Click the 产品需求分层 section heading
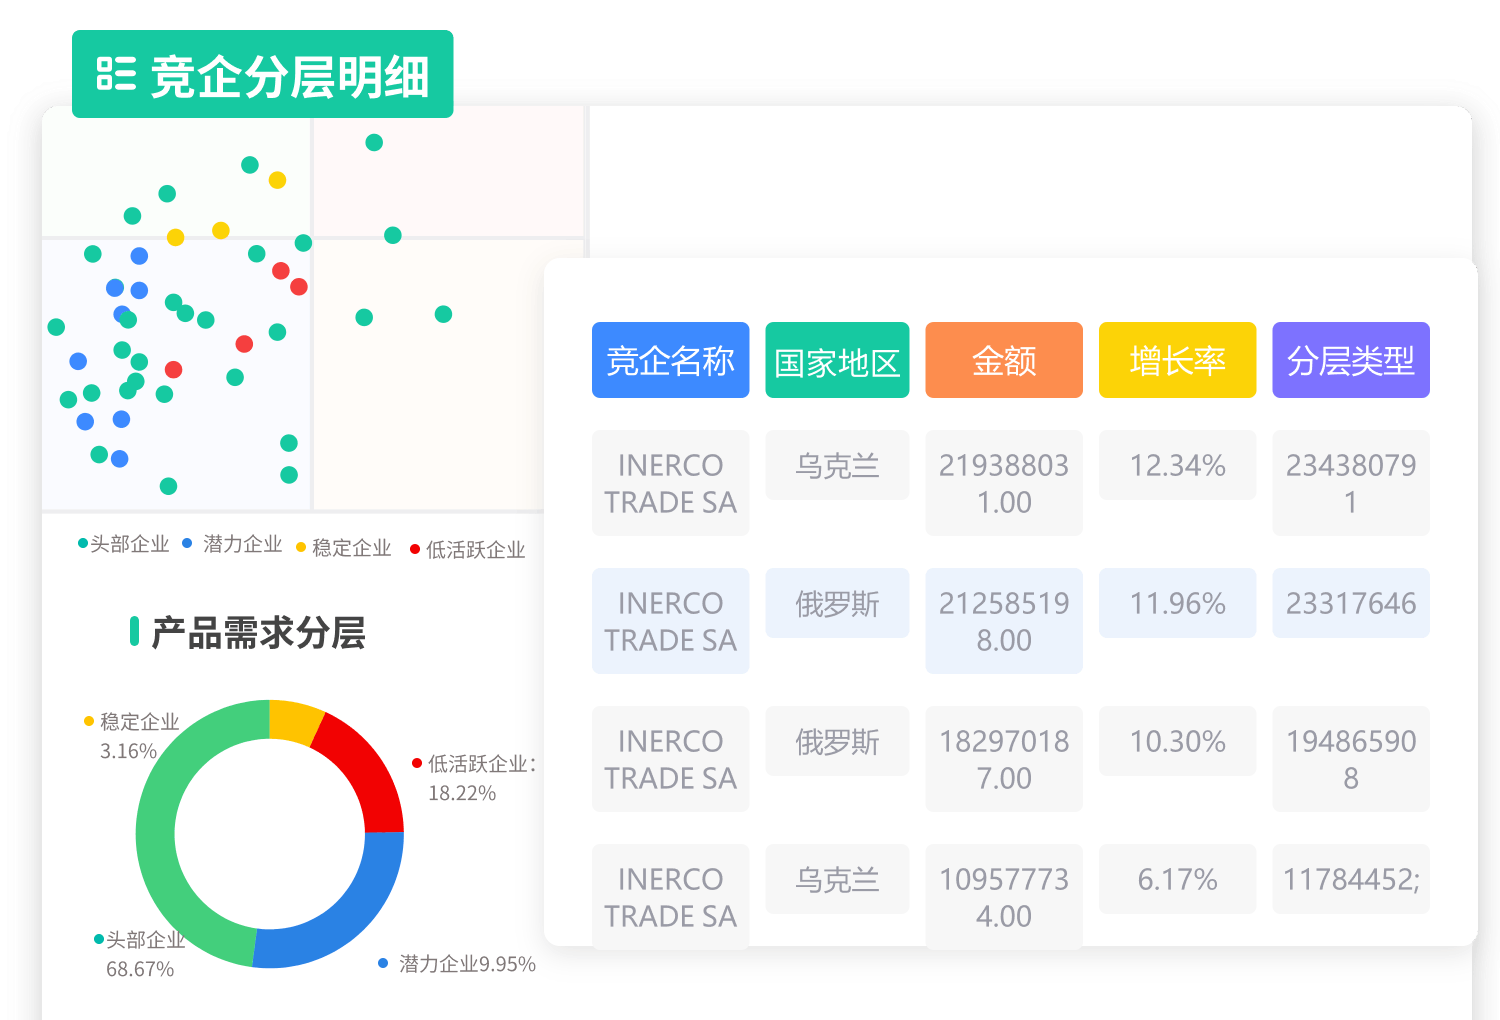1500x1020 pixels. point(248,632)
